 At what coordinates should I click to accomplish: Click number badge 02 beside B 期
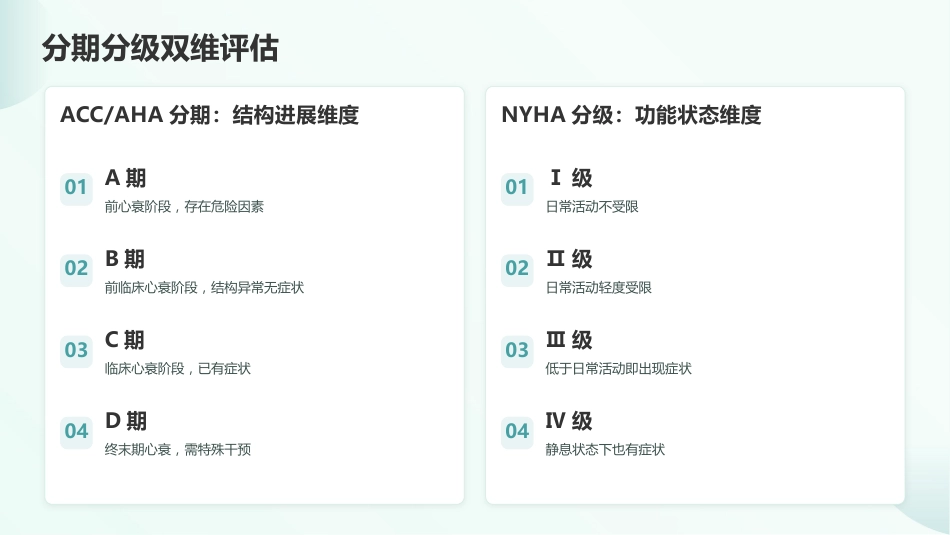(x=76, y=270)
